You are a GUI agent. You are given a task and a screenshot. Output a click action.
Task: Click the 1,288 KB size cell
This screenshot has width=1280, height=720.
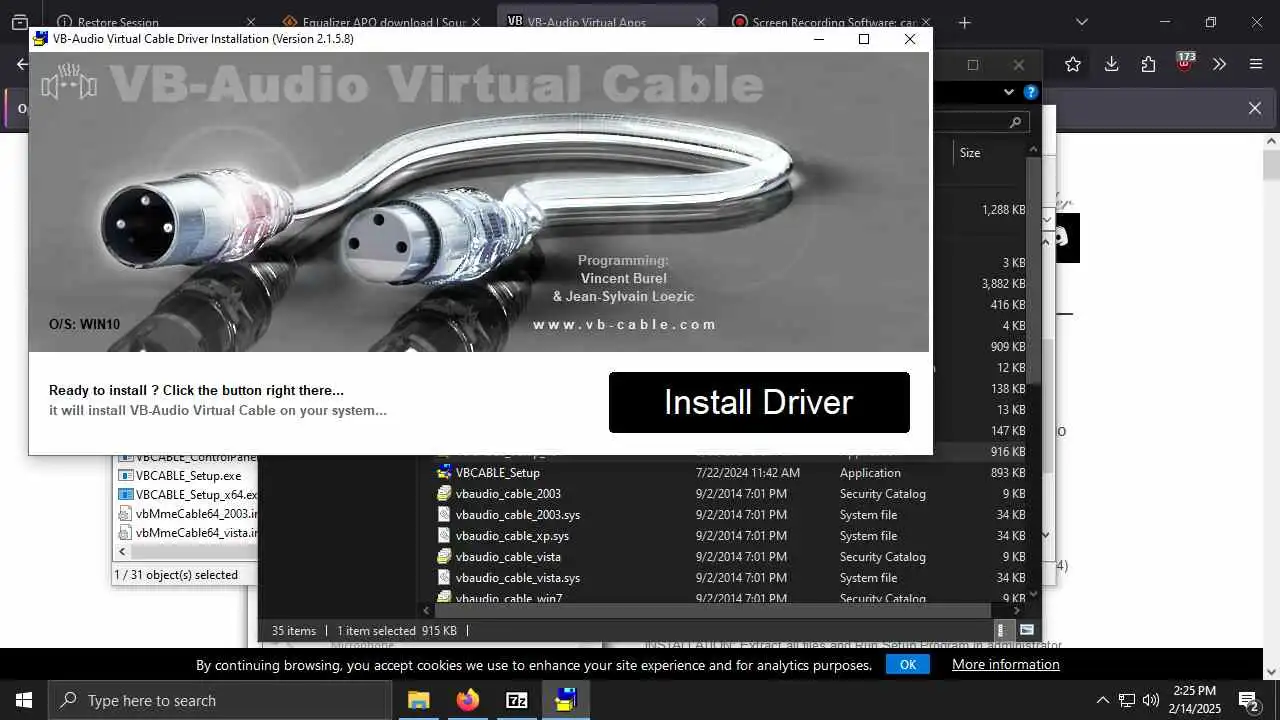pyautogui.click(x=1003, y=210)
